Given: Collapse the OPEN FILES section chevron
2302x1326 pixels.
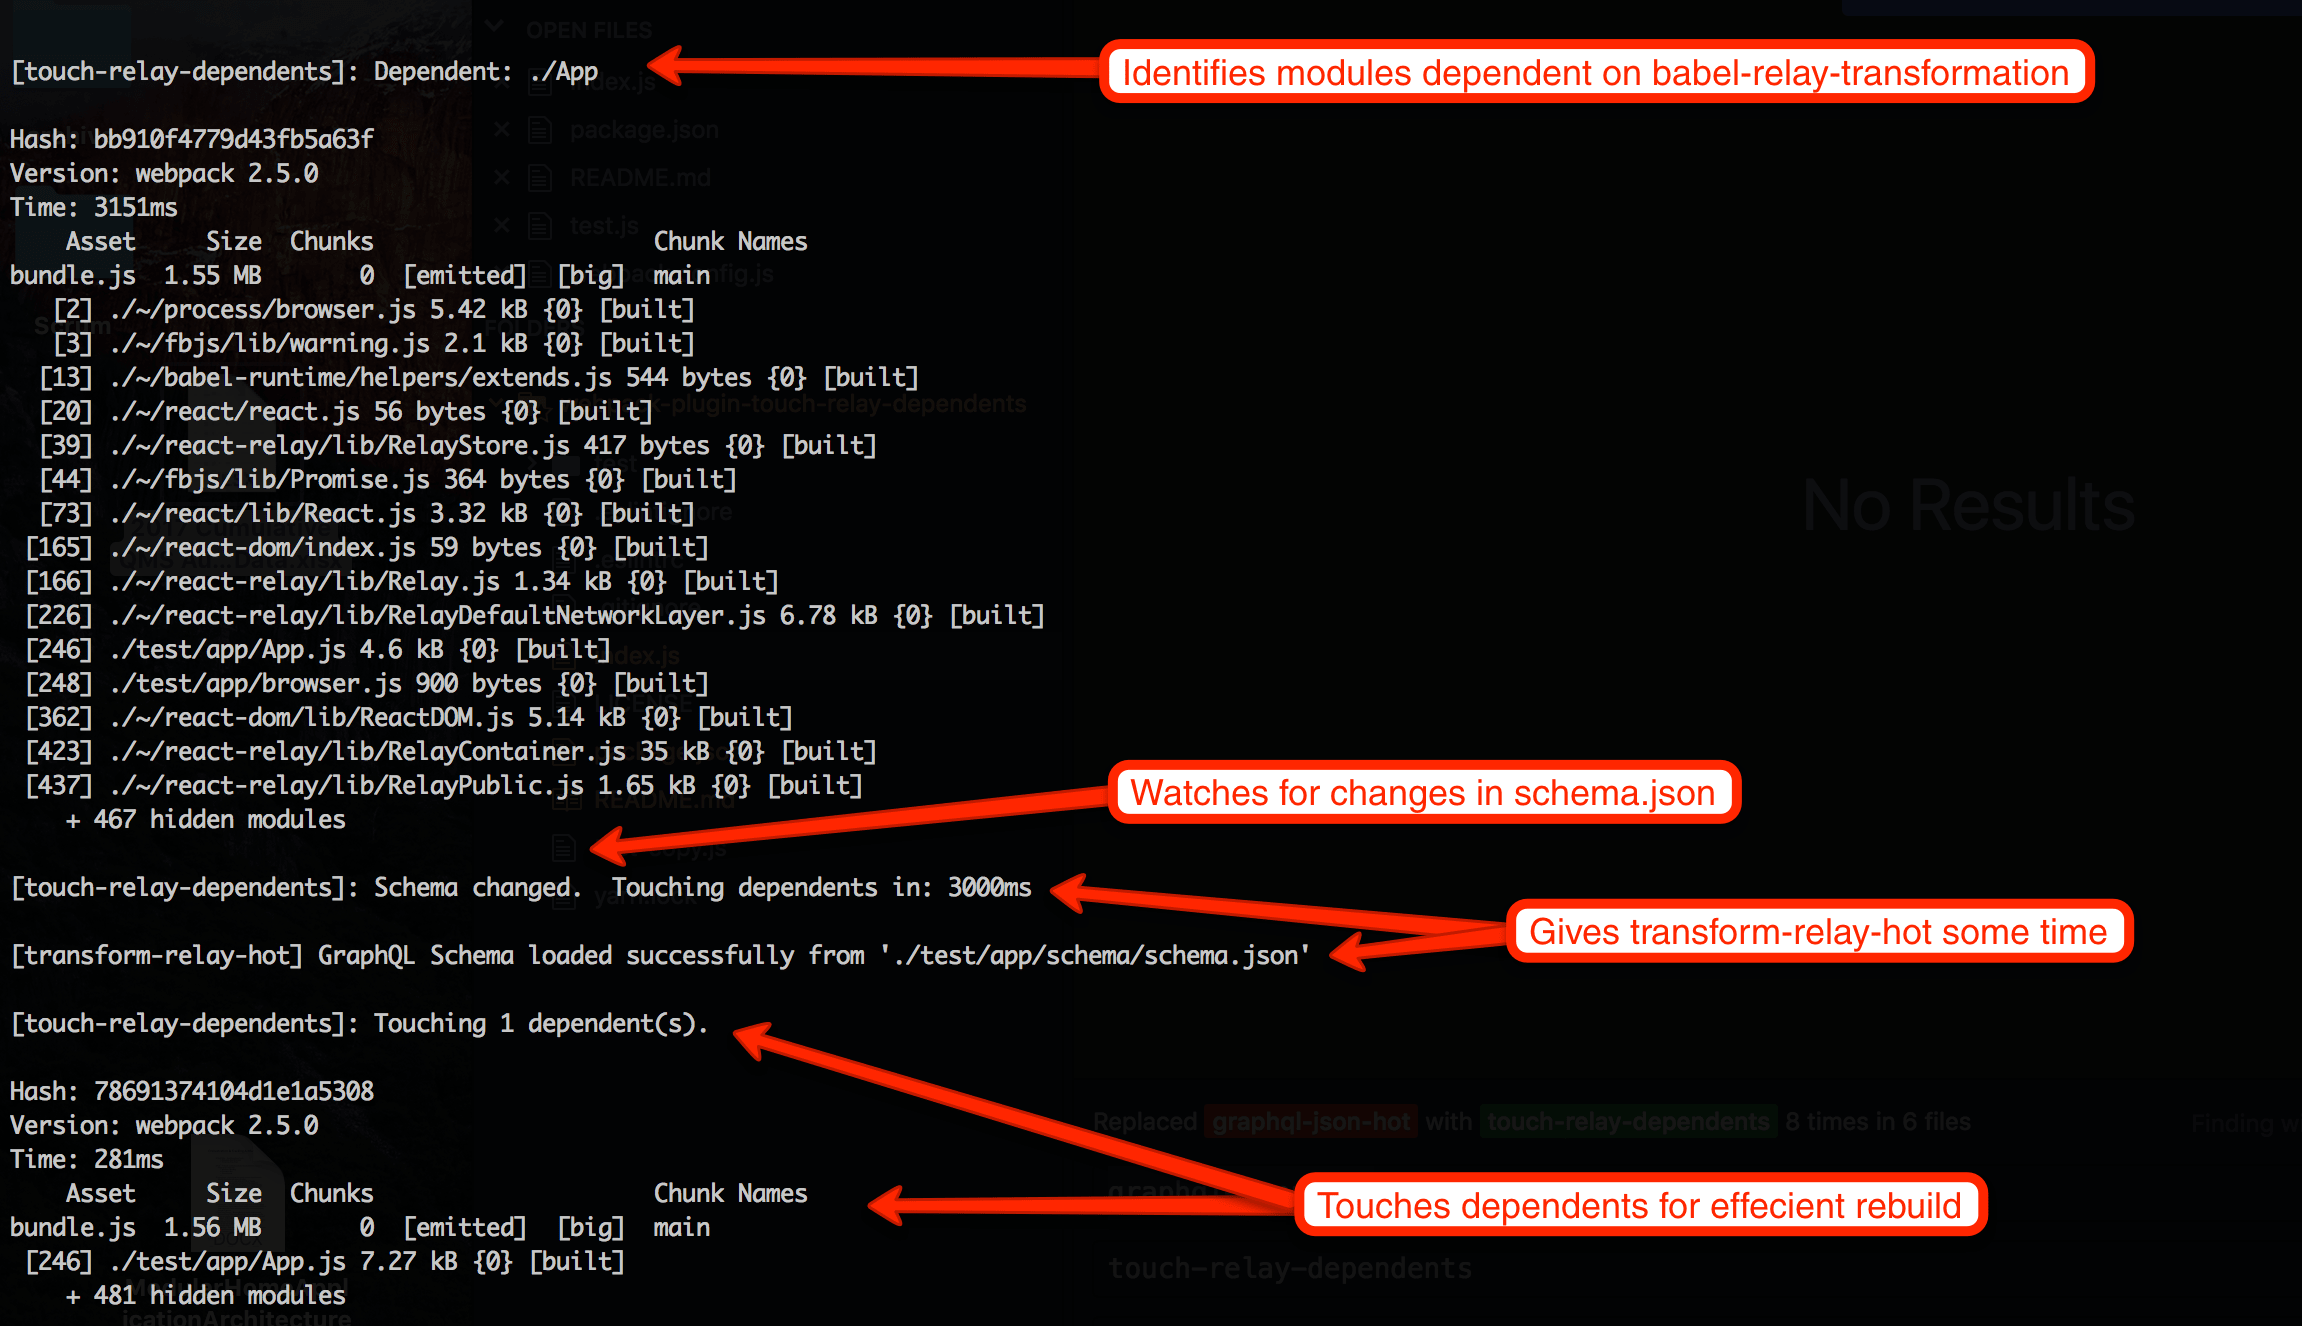Looking at the screenshot, I should click(495, 28).
